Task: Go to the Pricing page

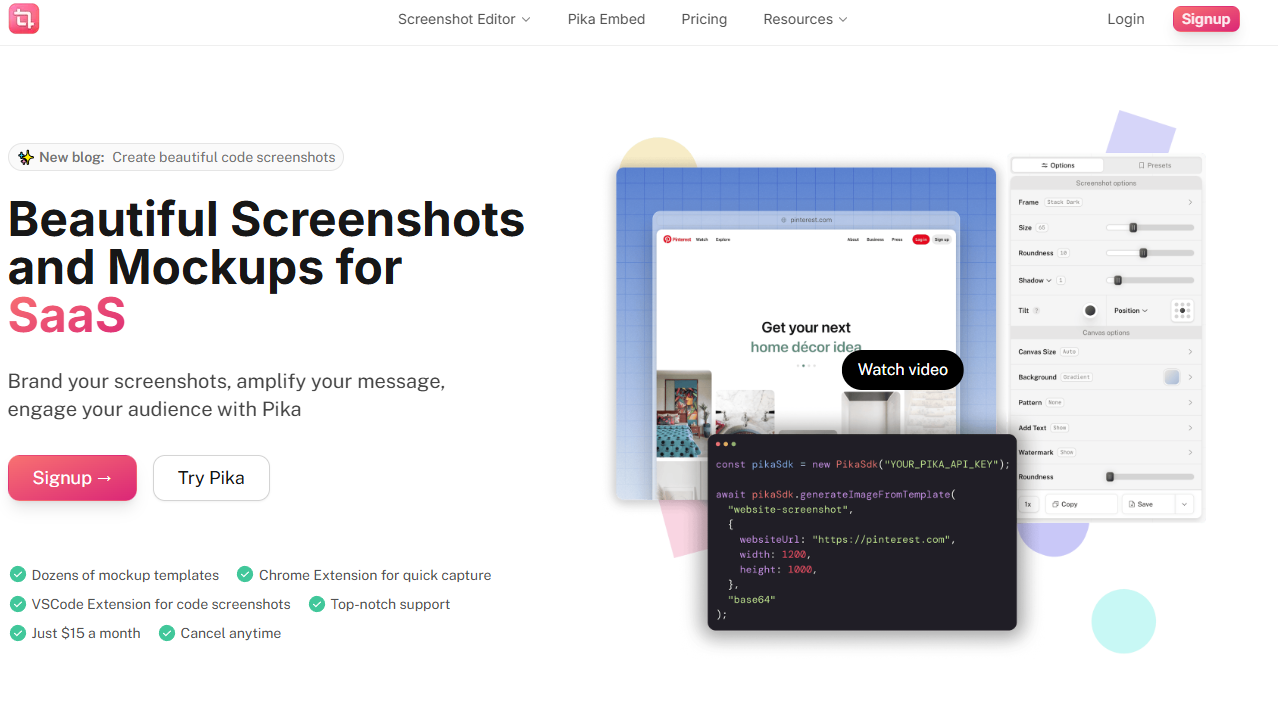Action: coord(704,19)
